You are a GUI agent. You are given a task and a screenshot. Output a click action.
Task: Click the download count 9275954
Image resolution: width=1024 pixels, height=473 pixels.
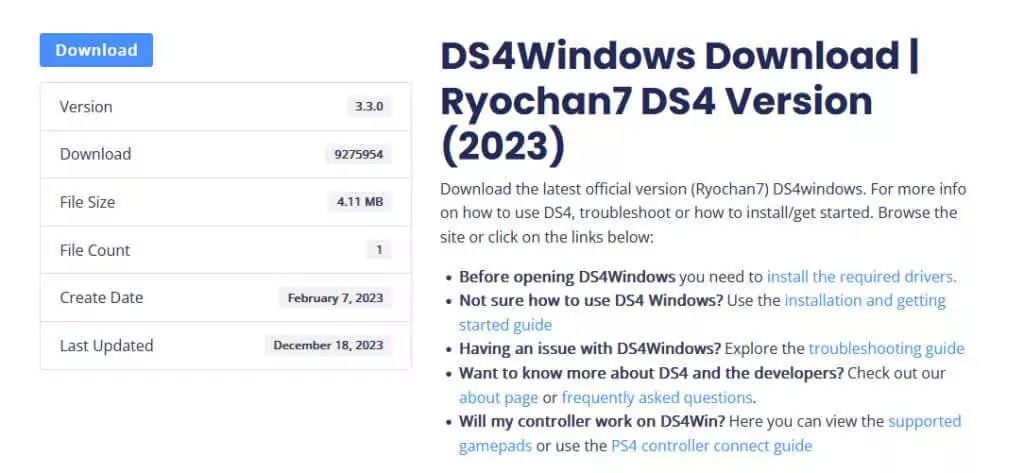(x=359, y=155)
